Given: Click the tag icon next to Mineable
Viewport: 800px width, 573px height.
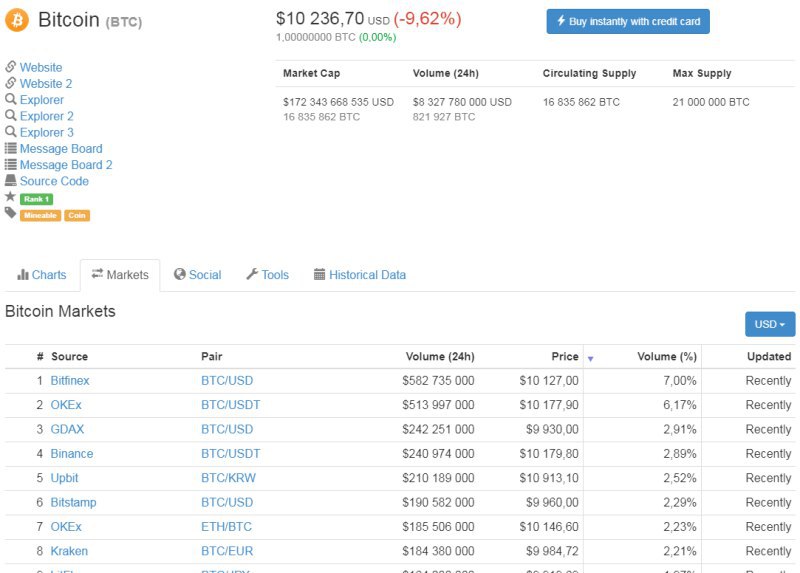Looking at the screenshot, I should pyautogui.click(x=11, y=213).
